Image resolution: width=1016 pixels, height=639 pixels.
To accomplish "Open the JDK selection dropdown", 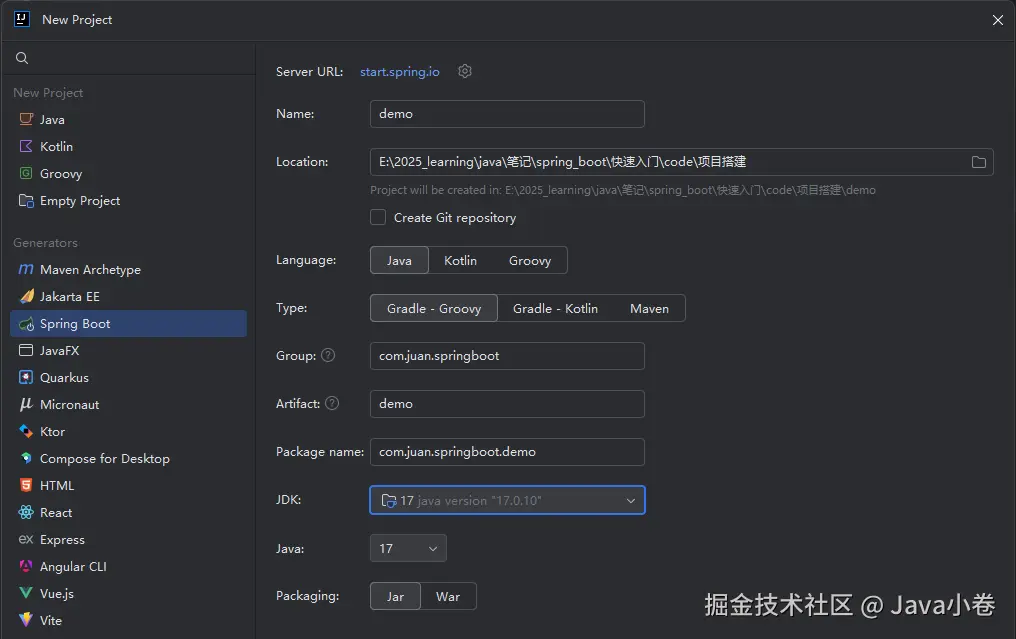I will pyautogui.click(x=507, y=500).
